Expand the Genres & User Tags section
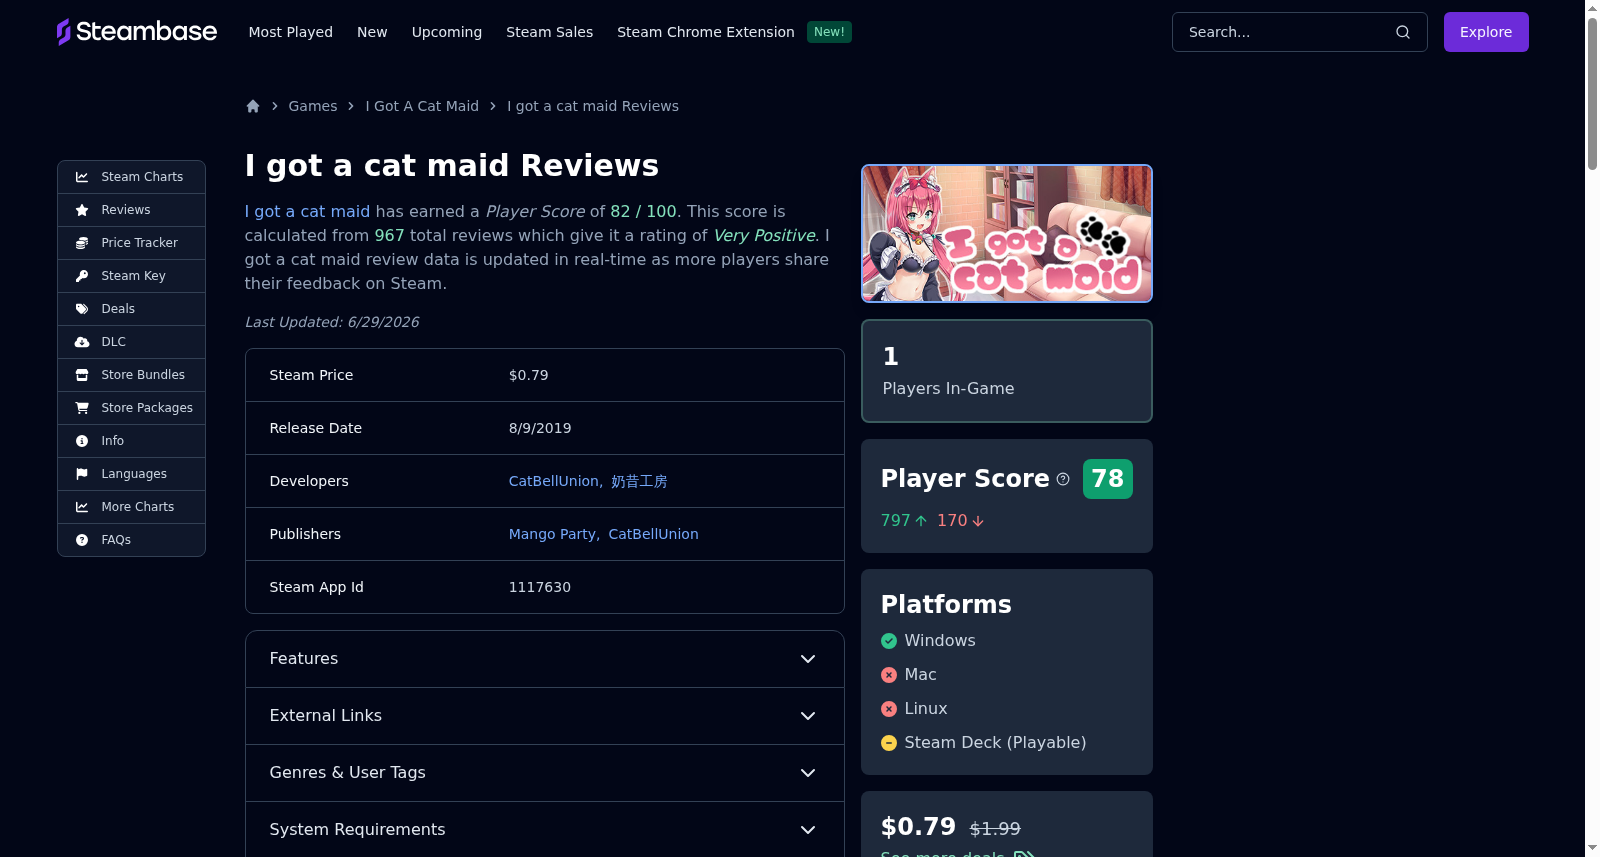The image size is (1600, 857). [545, 773]
